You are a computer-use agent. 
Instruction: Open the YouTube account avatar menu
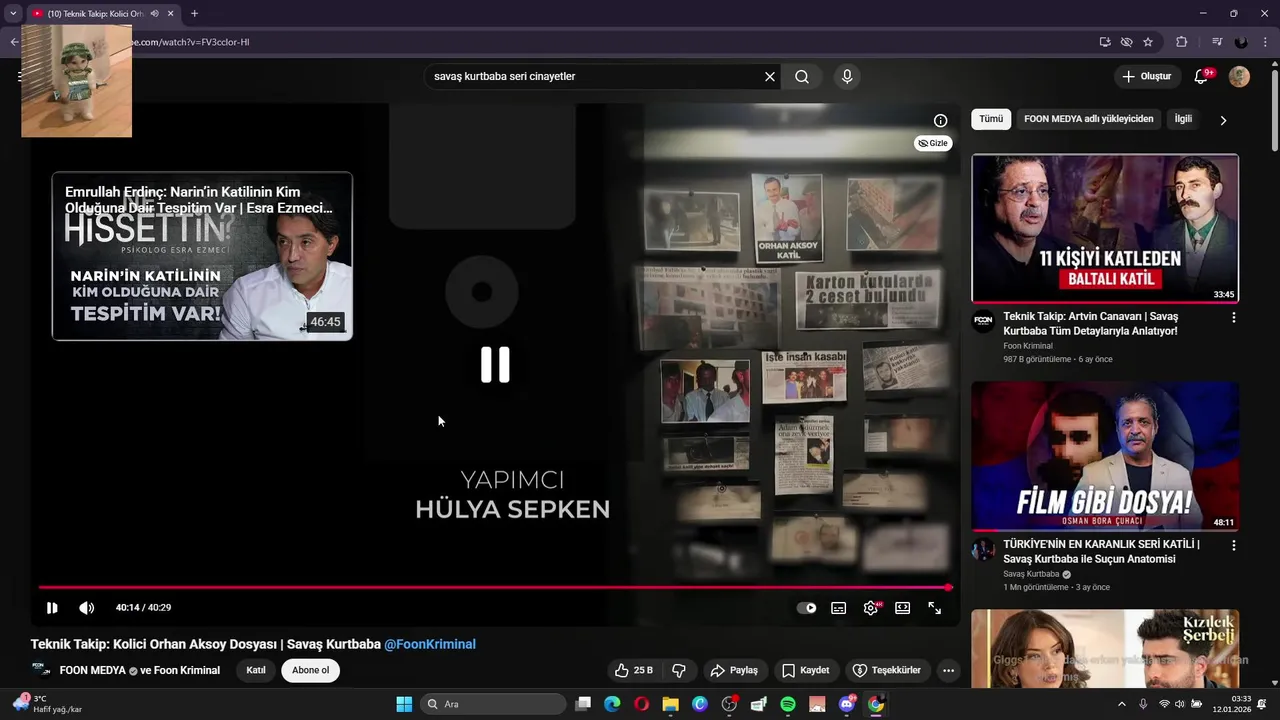[x=1239, y=76]
